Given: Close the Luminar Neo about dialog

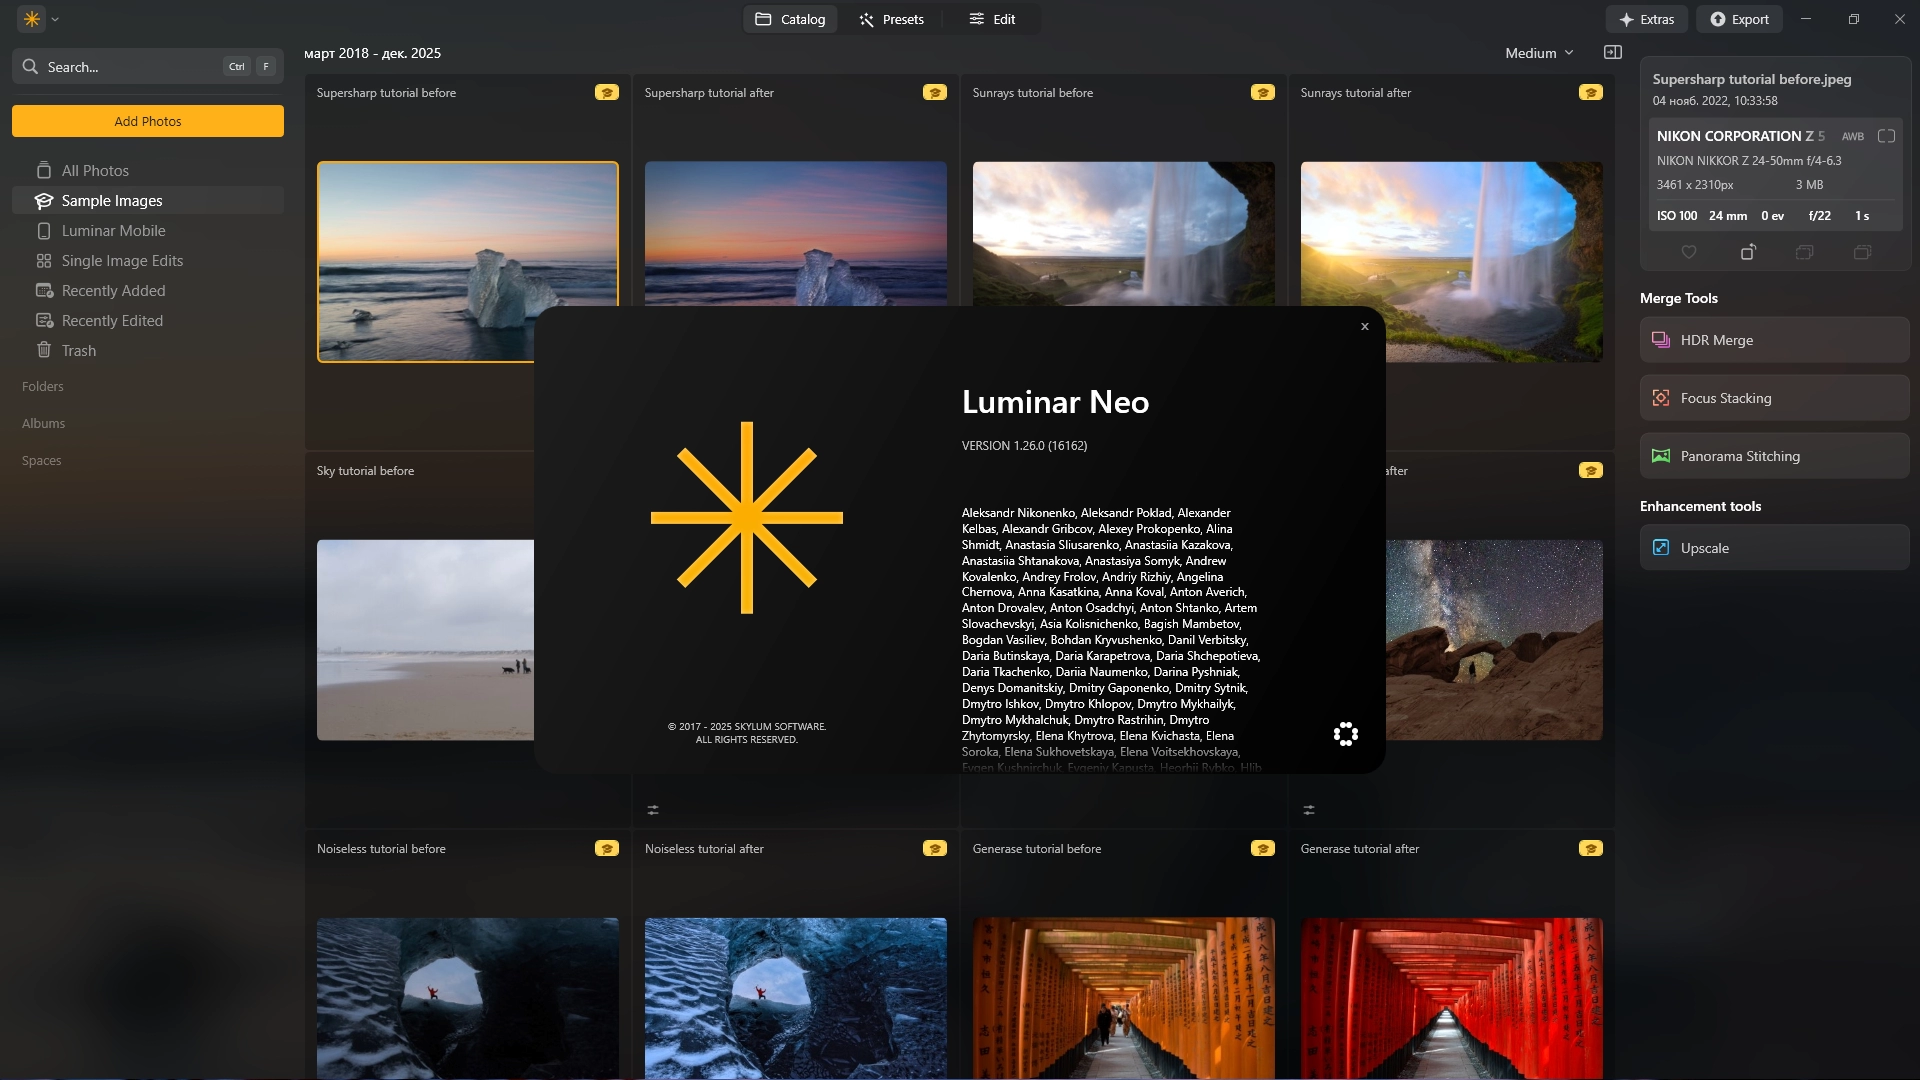Looking at the screenshot, I should tap(1364, 327).
